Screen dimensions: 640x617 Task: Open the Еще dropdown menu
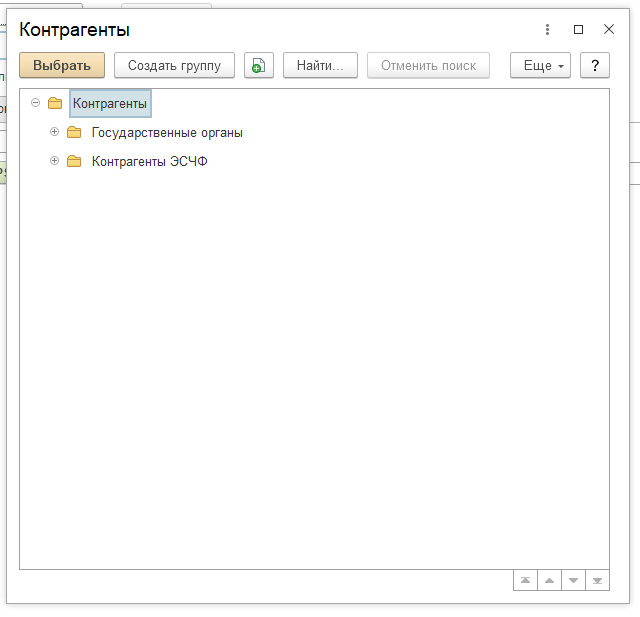(x=540, y=66)
